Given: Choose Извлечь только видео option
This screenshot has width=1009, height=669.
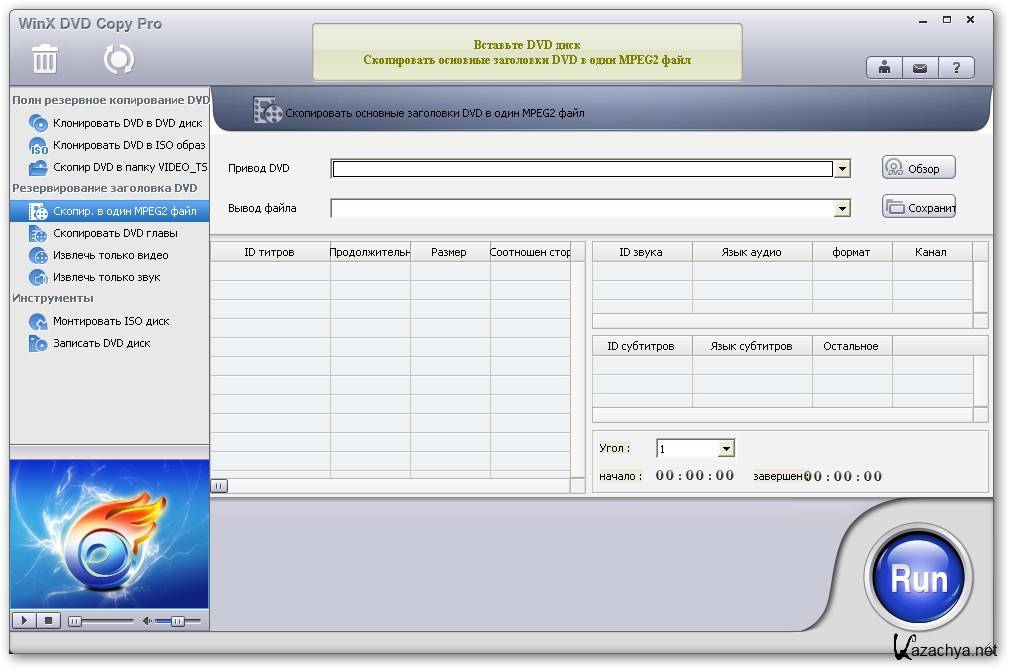Looking at the screenshot, I should click(110, 255).
